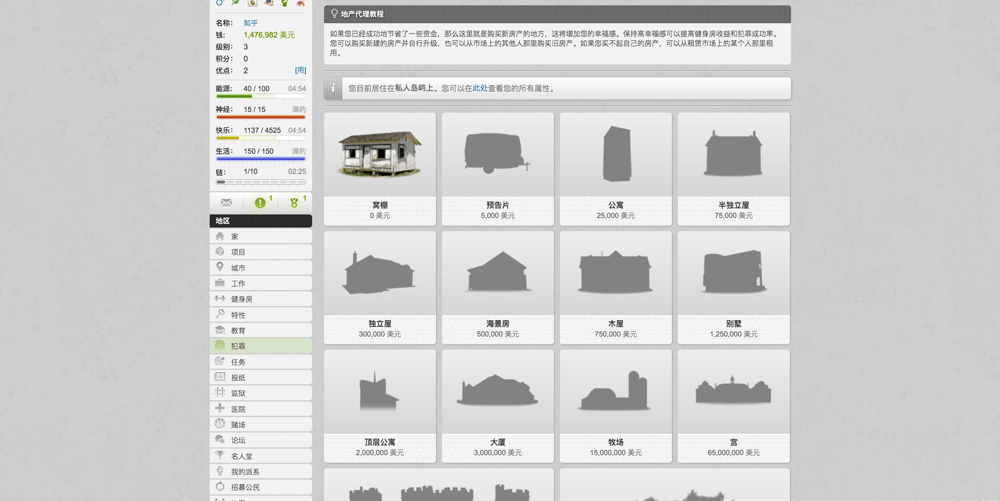Image resolution: width=1000 pixels, height=501 pixels.
Task: Click the lightbulb icon in tutorial header
Action: tap(334, 13)
